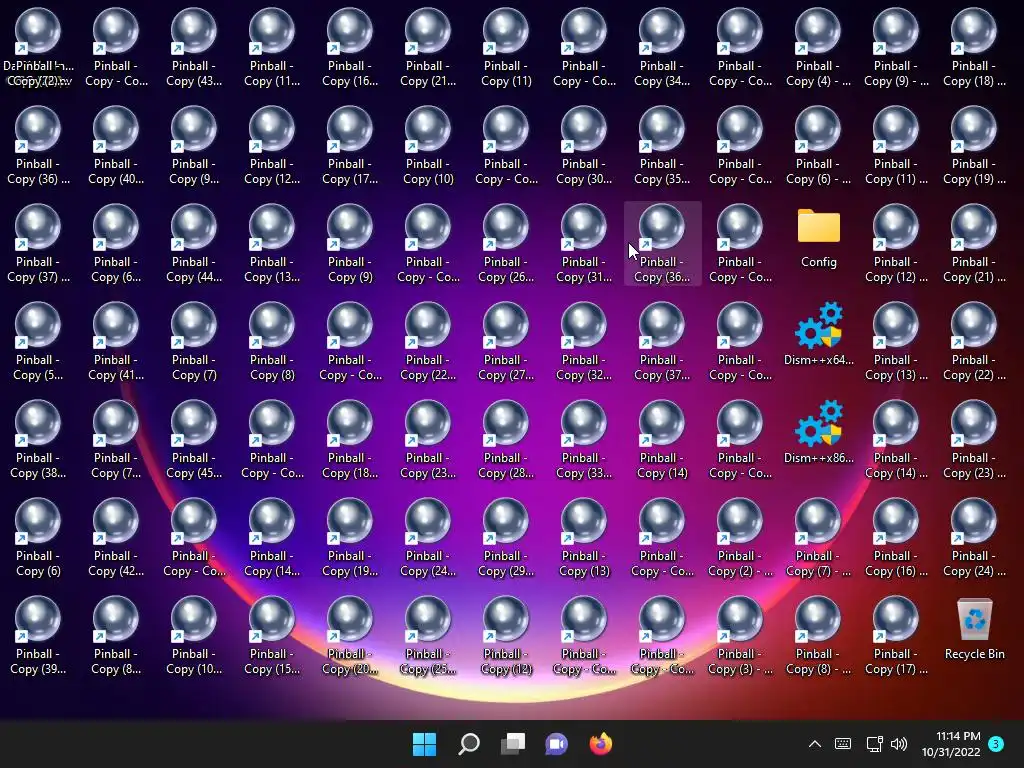Open the touch keyboard tray icon
1024x768 pixels.
coord(843,744)
